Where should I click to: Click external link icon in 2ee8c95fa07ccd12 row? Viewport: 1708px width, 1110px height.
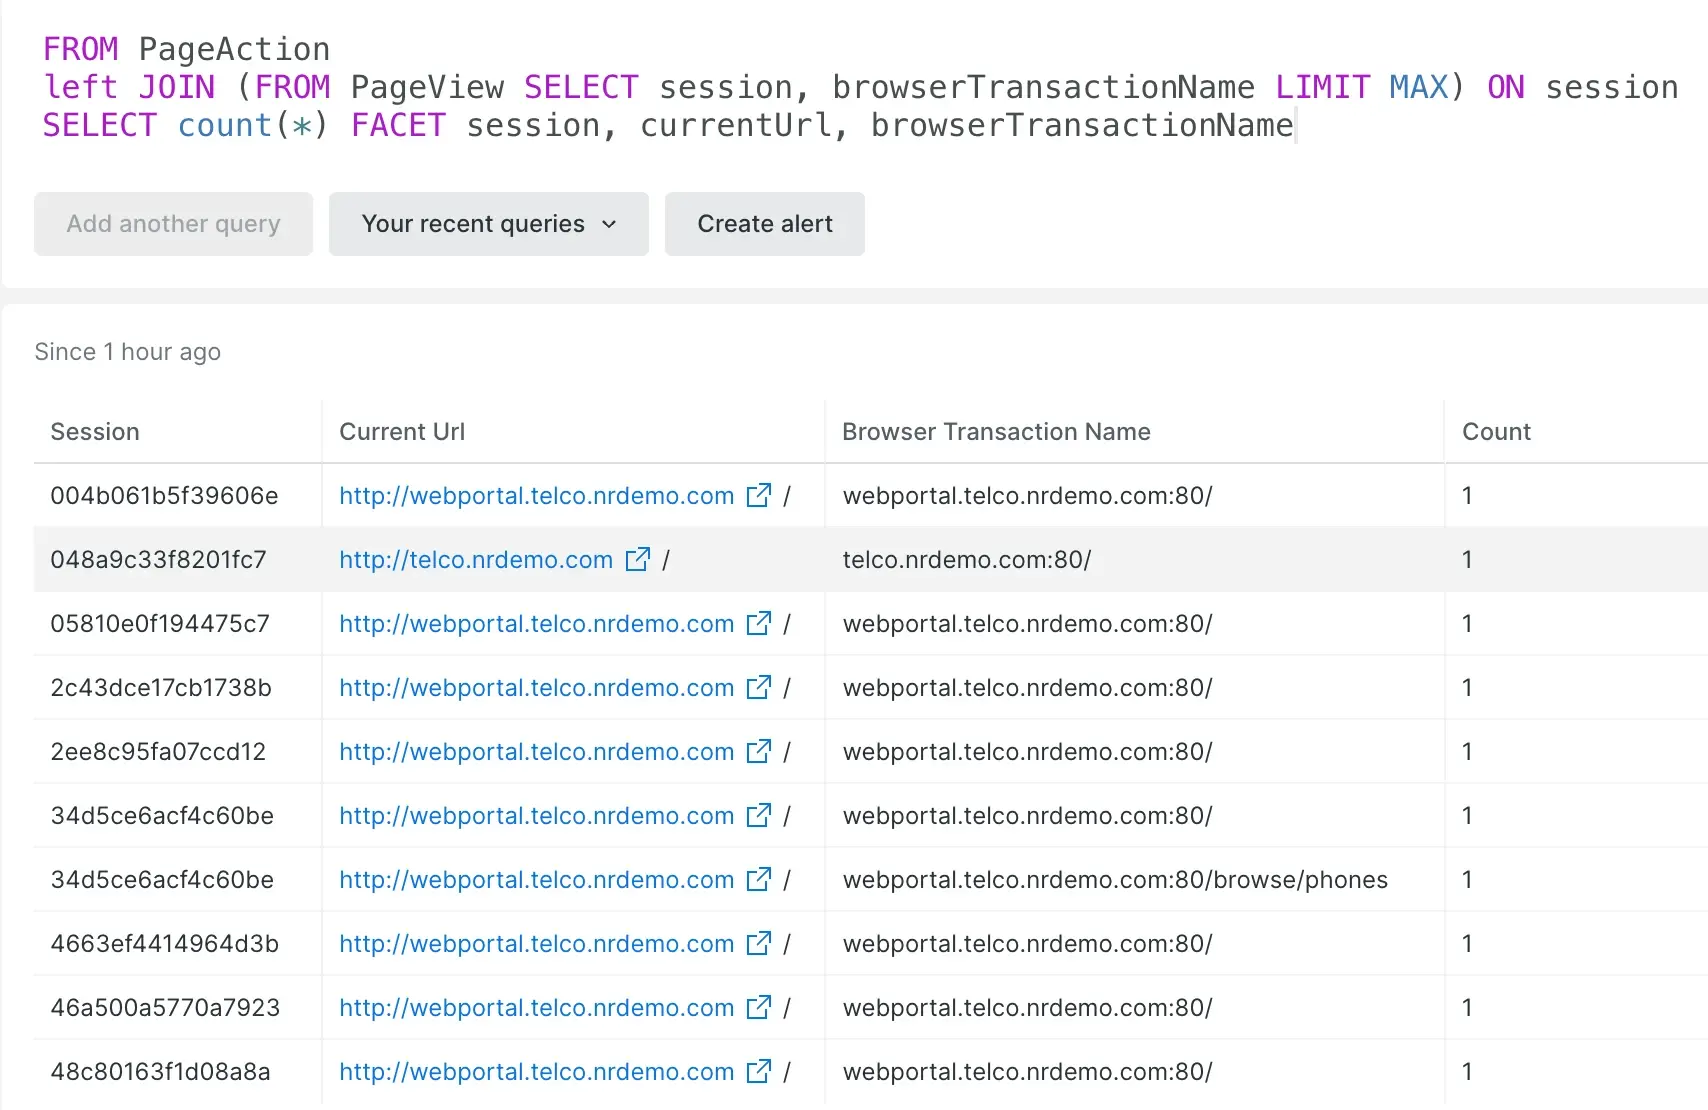[759, 751]
